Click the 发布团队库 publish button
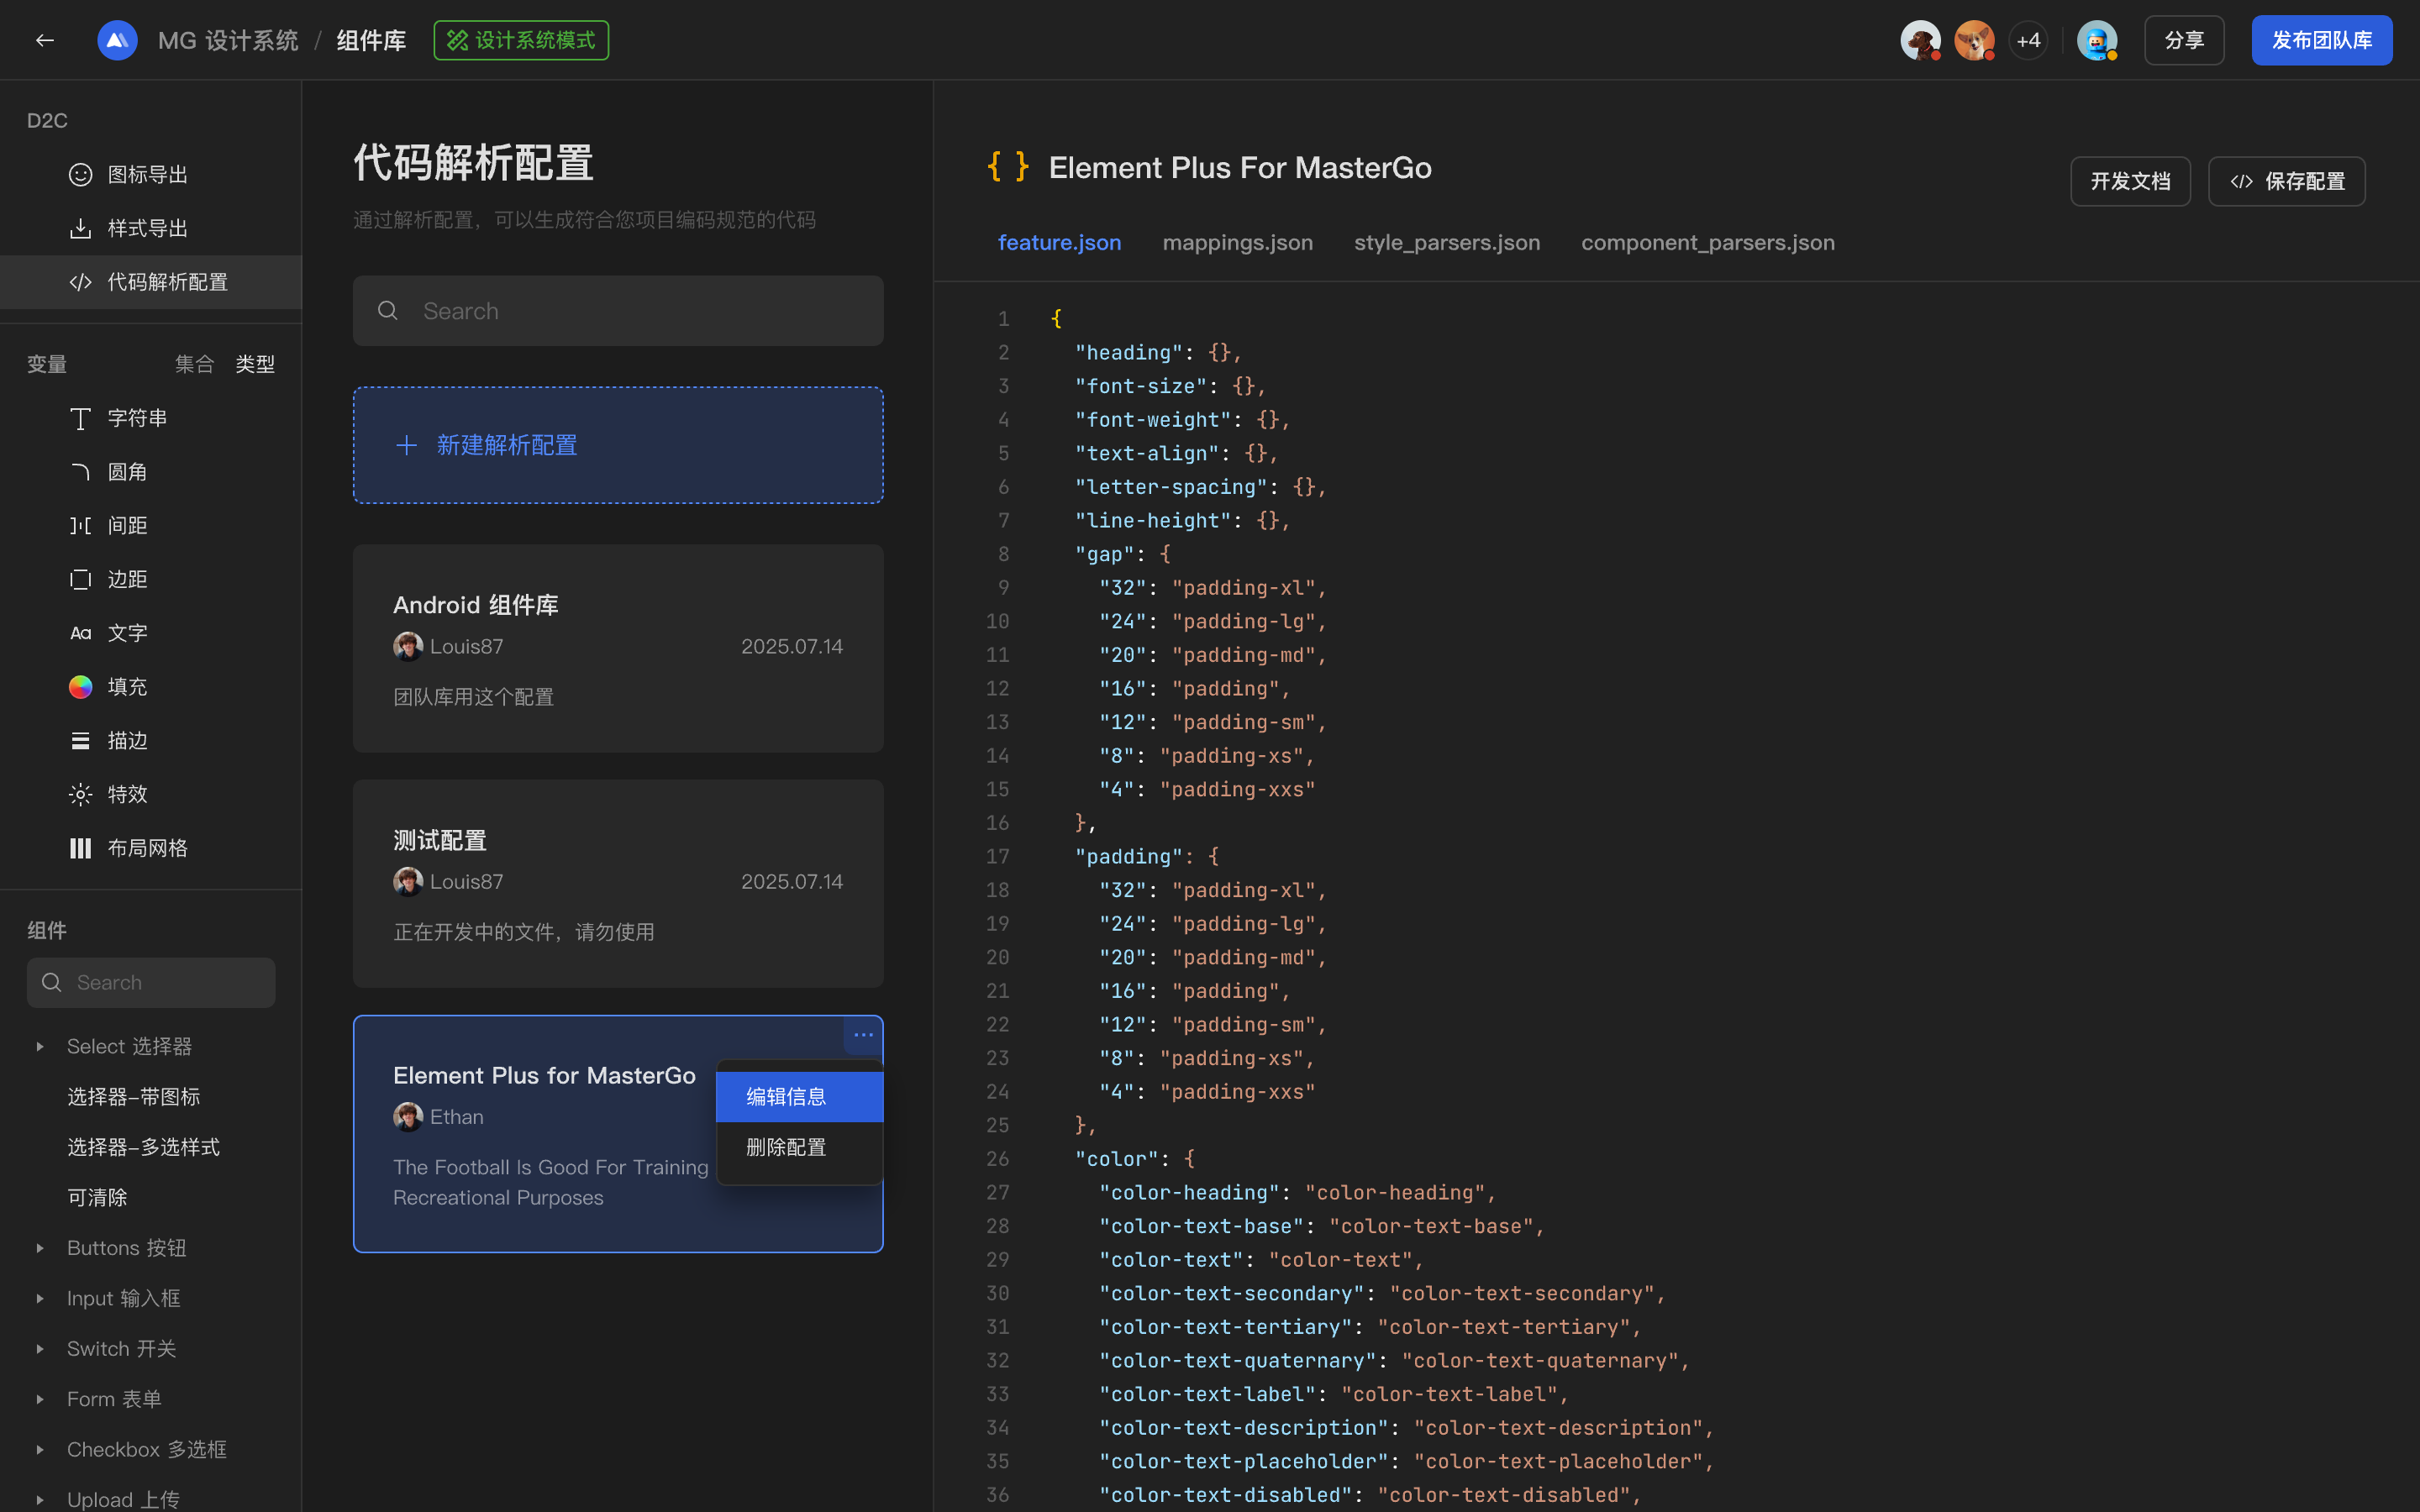This screenshot has height=1512, width=2420. point(2321,40)
